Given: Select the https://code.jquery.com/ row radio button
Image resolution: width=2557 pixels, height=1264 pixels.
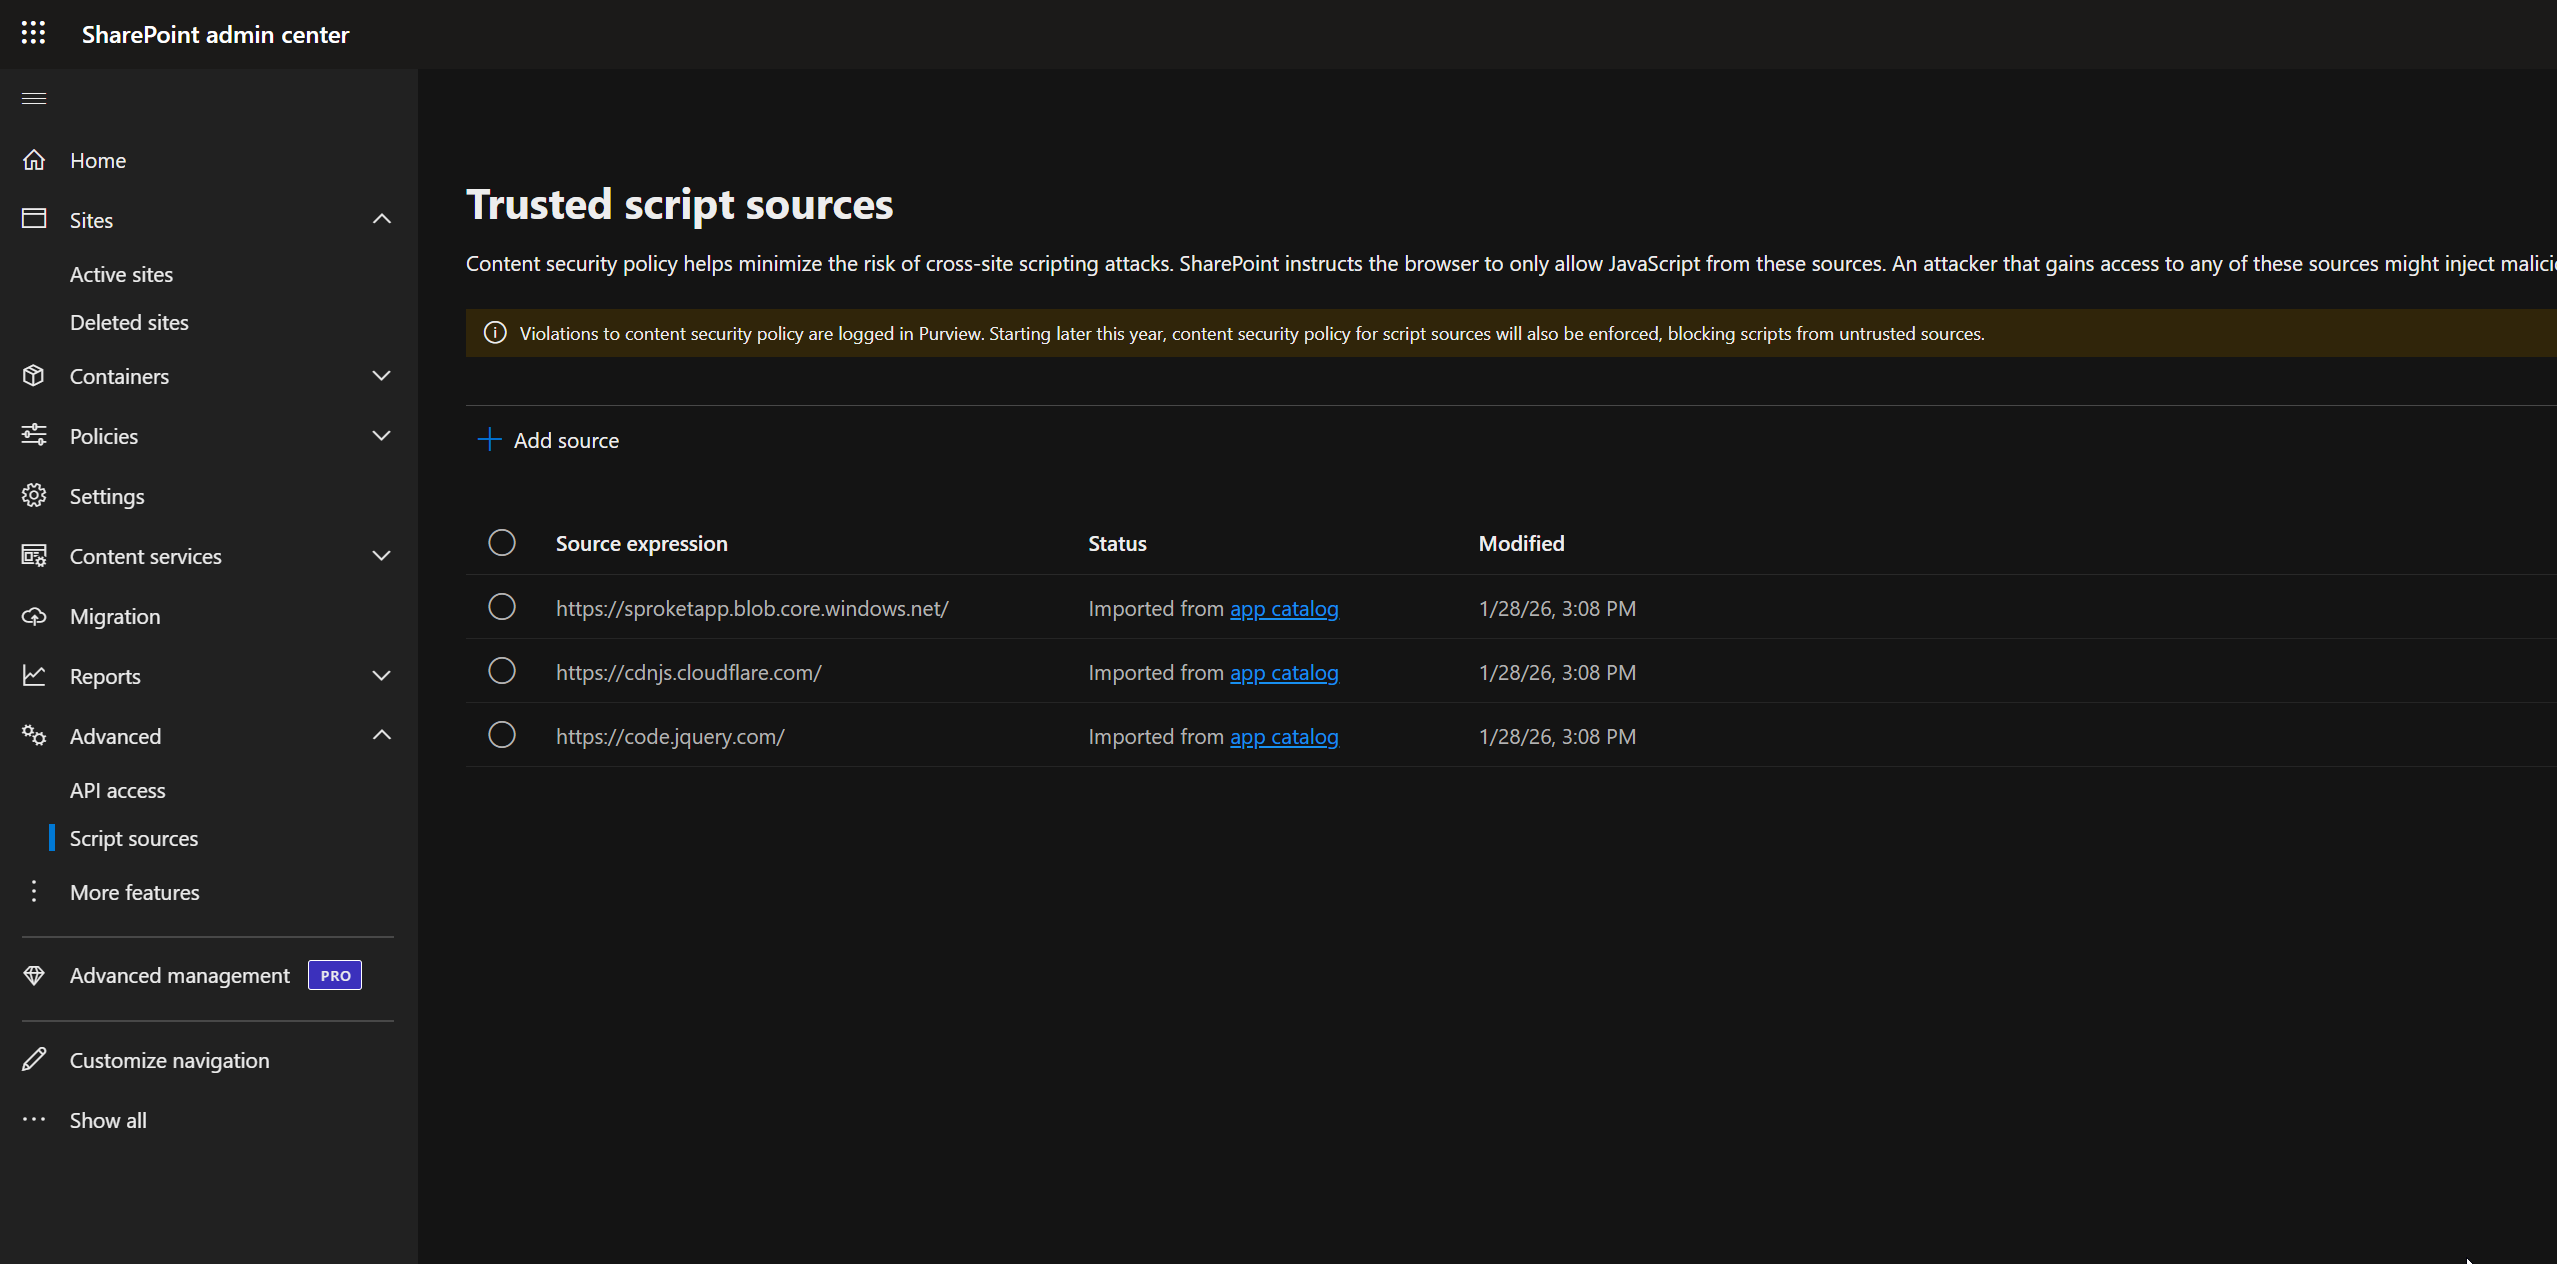Looking at the screenshot, I should click(501, 735).
